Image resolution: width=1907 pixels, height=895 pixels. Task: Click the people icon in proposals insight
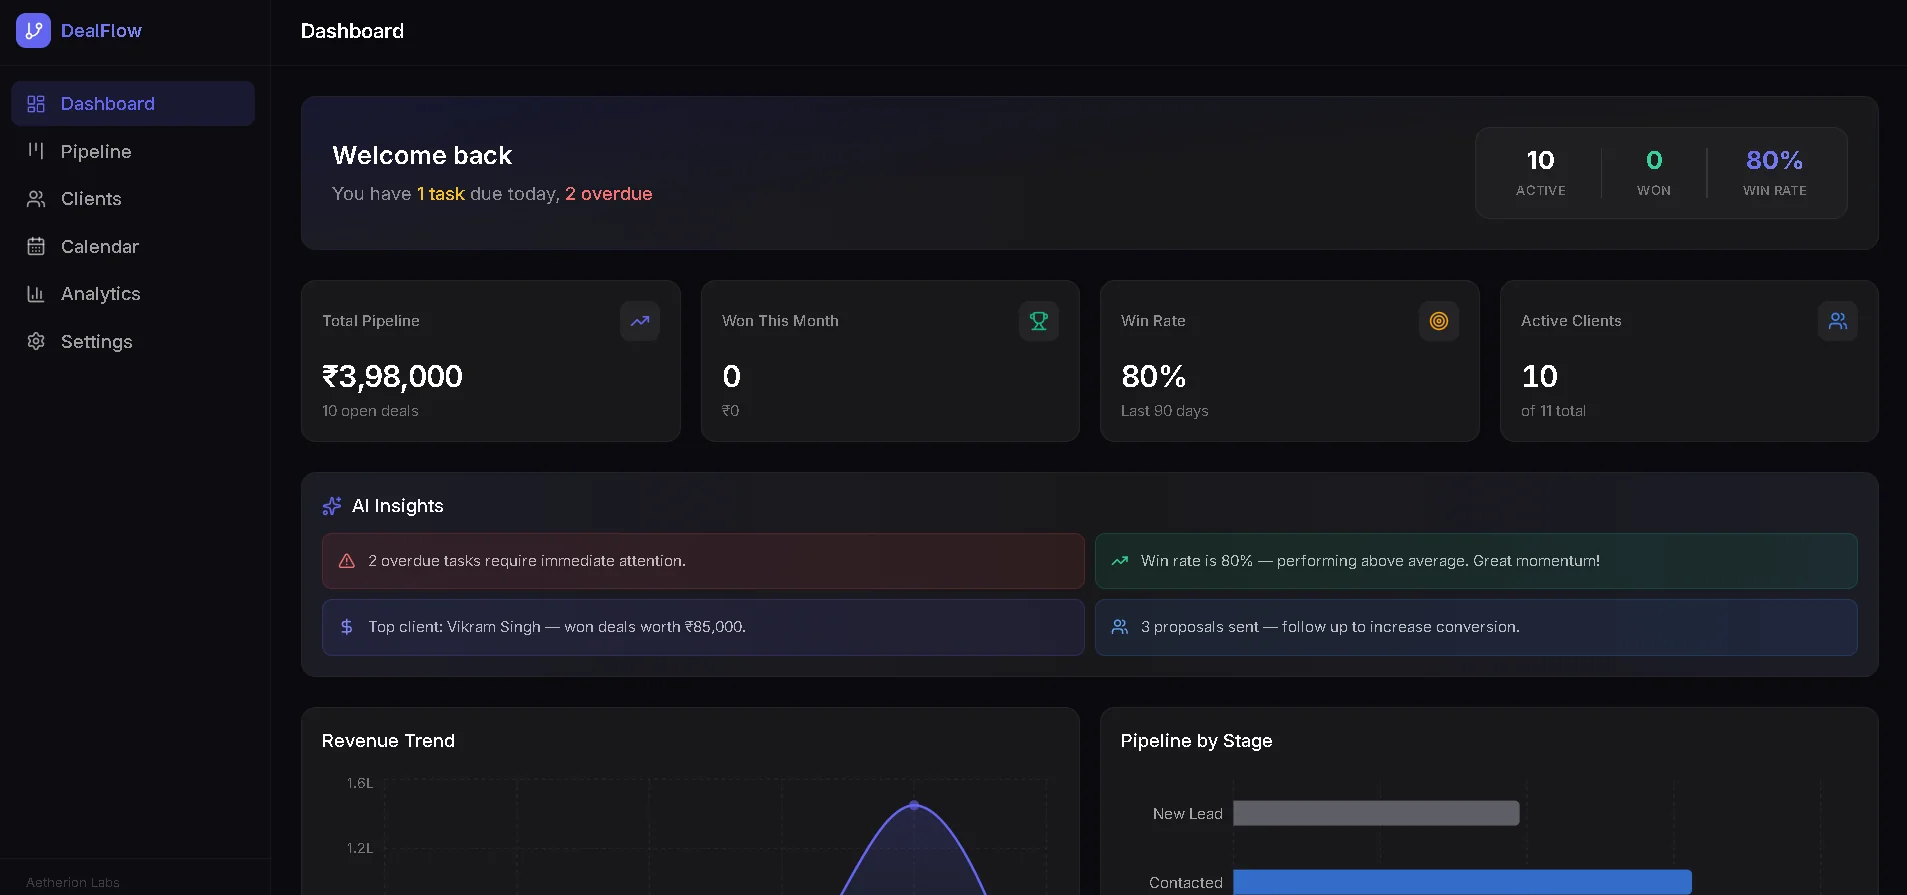point(1120,627)
